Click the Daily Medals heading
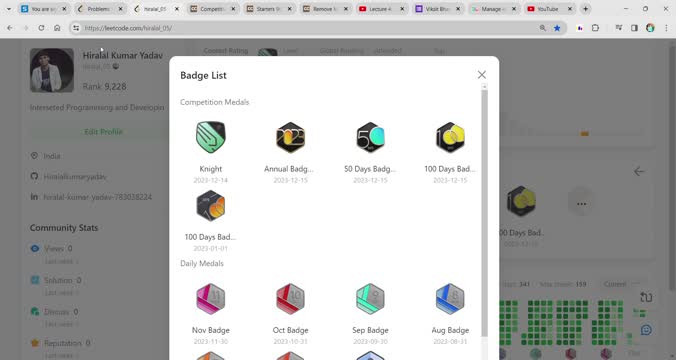 click(x=202, y=263)
